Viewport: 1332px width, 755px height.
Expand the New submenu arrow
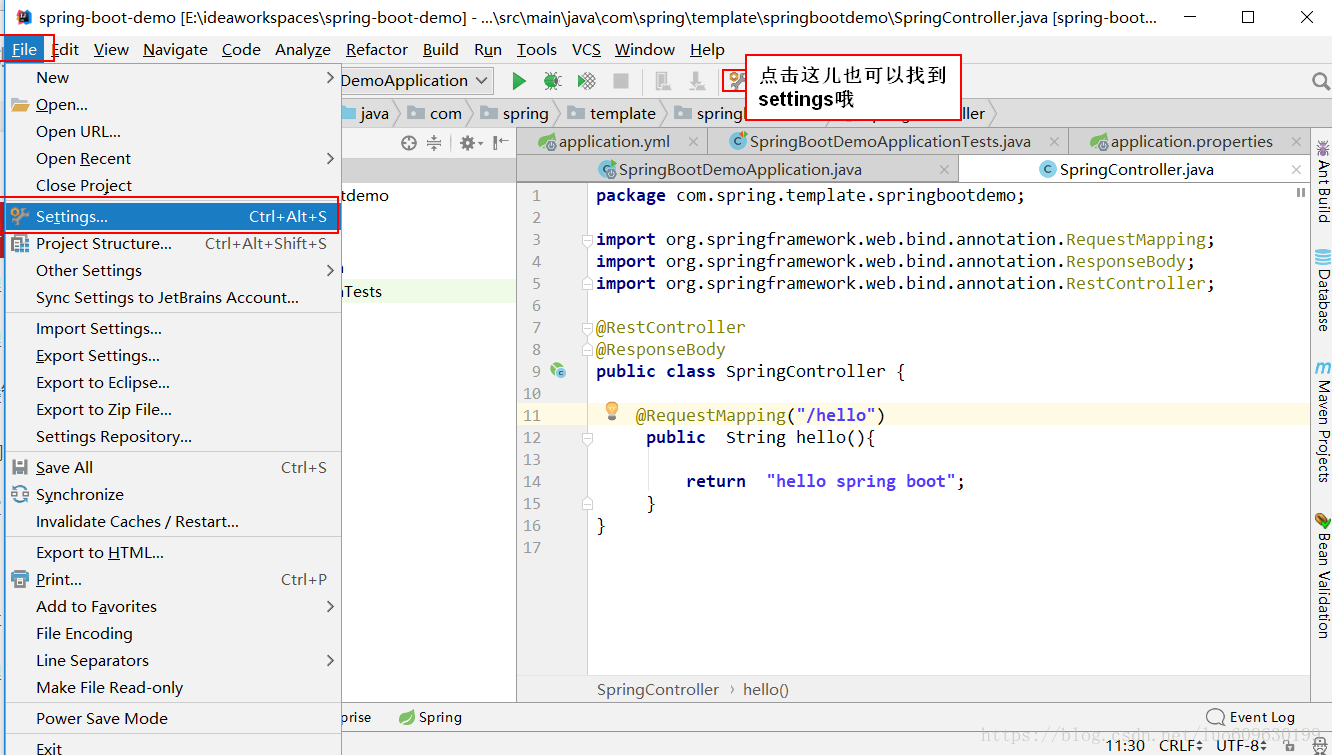(x=330, y=77)
